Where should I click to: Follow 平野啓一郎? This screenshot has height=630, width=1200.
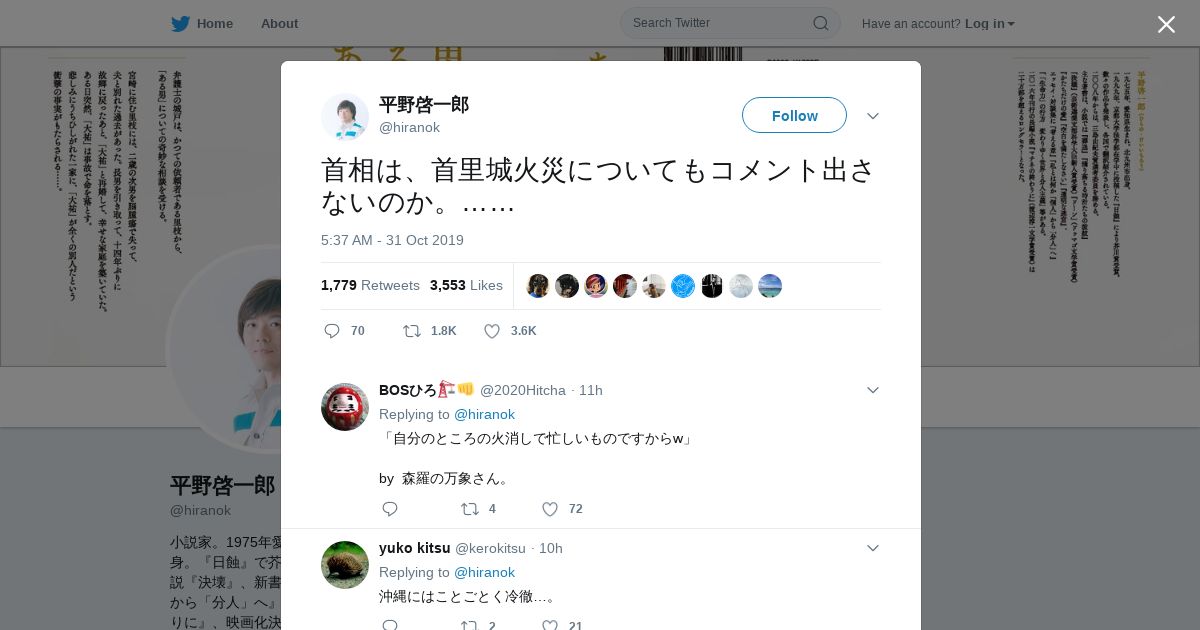tap(794, 115)
